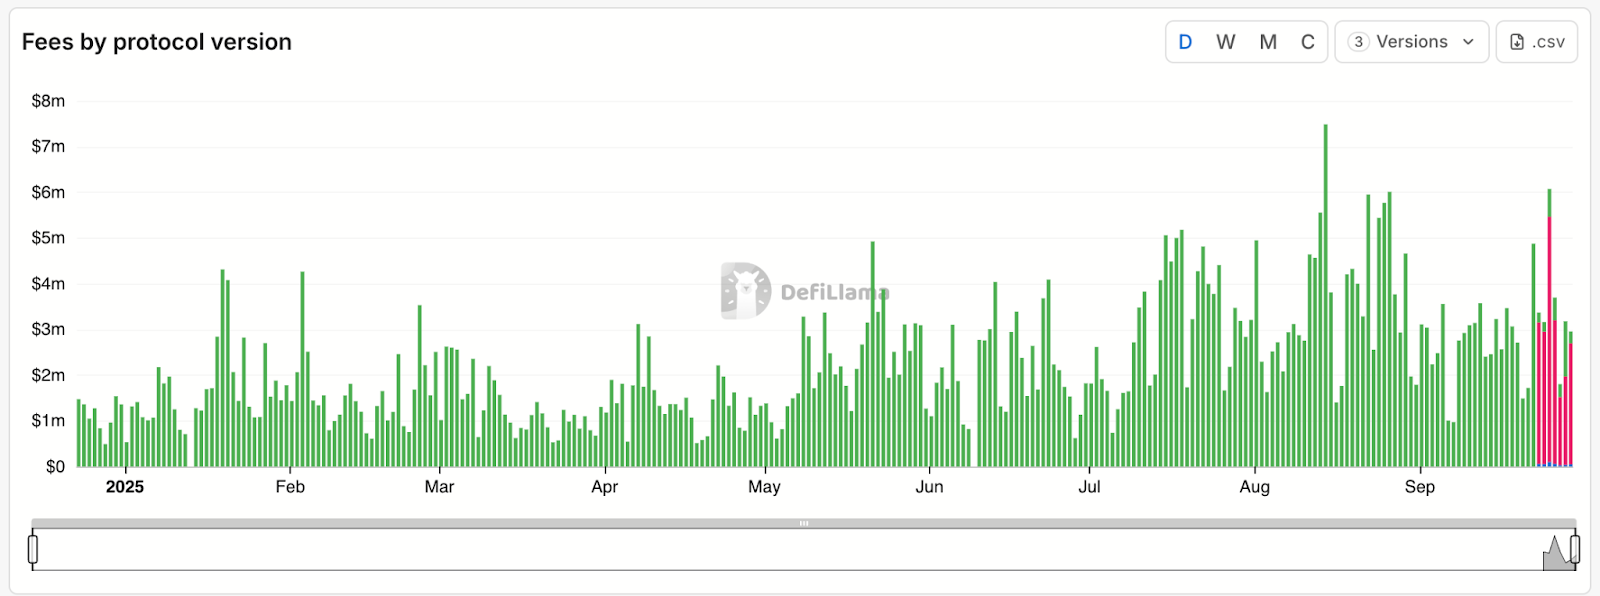Switch chart to Weekly (W) interval
This screenshot has height=596, width=1600.
tap(1225, 42)
